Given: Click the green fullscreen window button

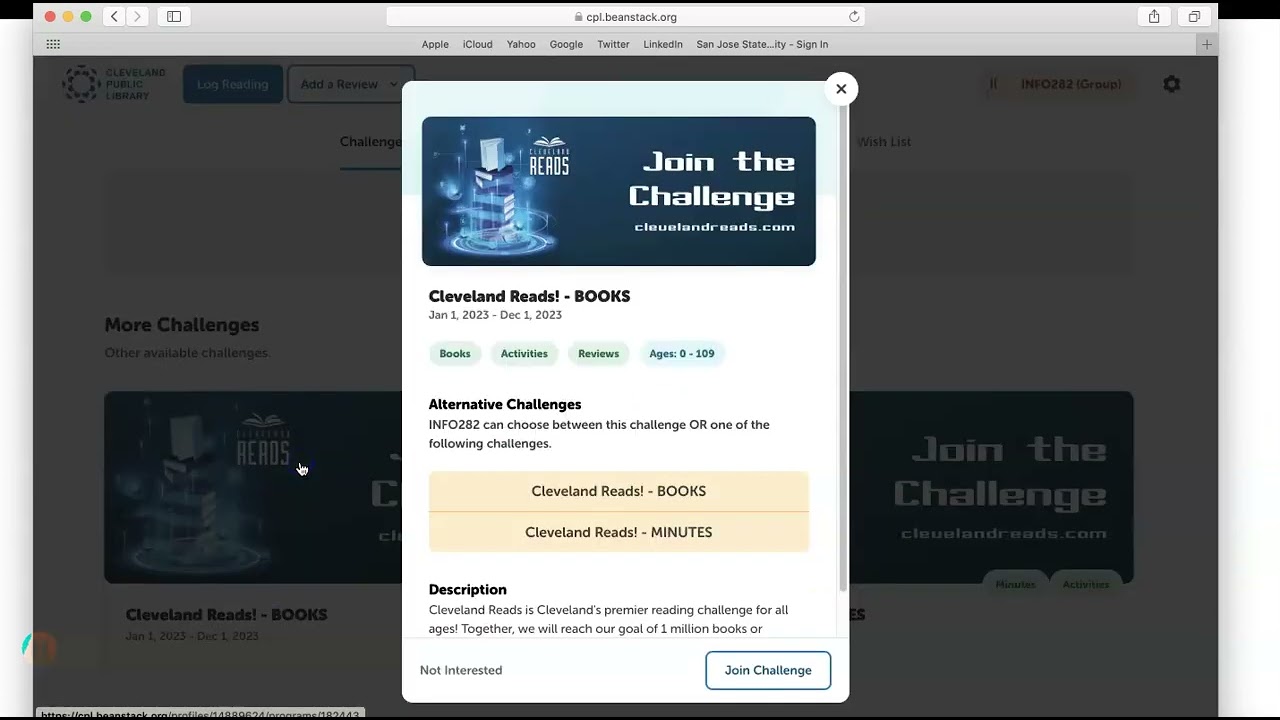Looking at the screenshot, I should point(86,17).
